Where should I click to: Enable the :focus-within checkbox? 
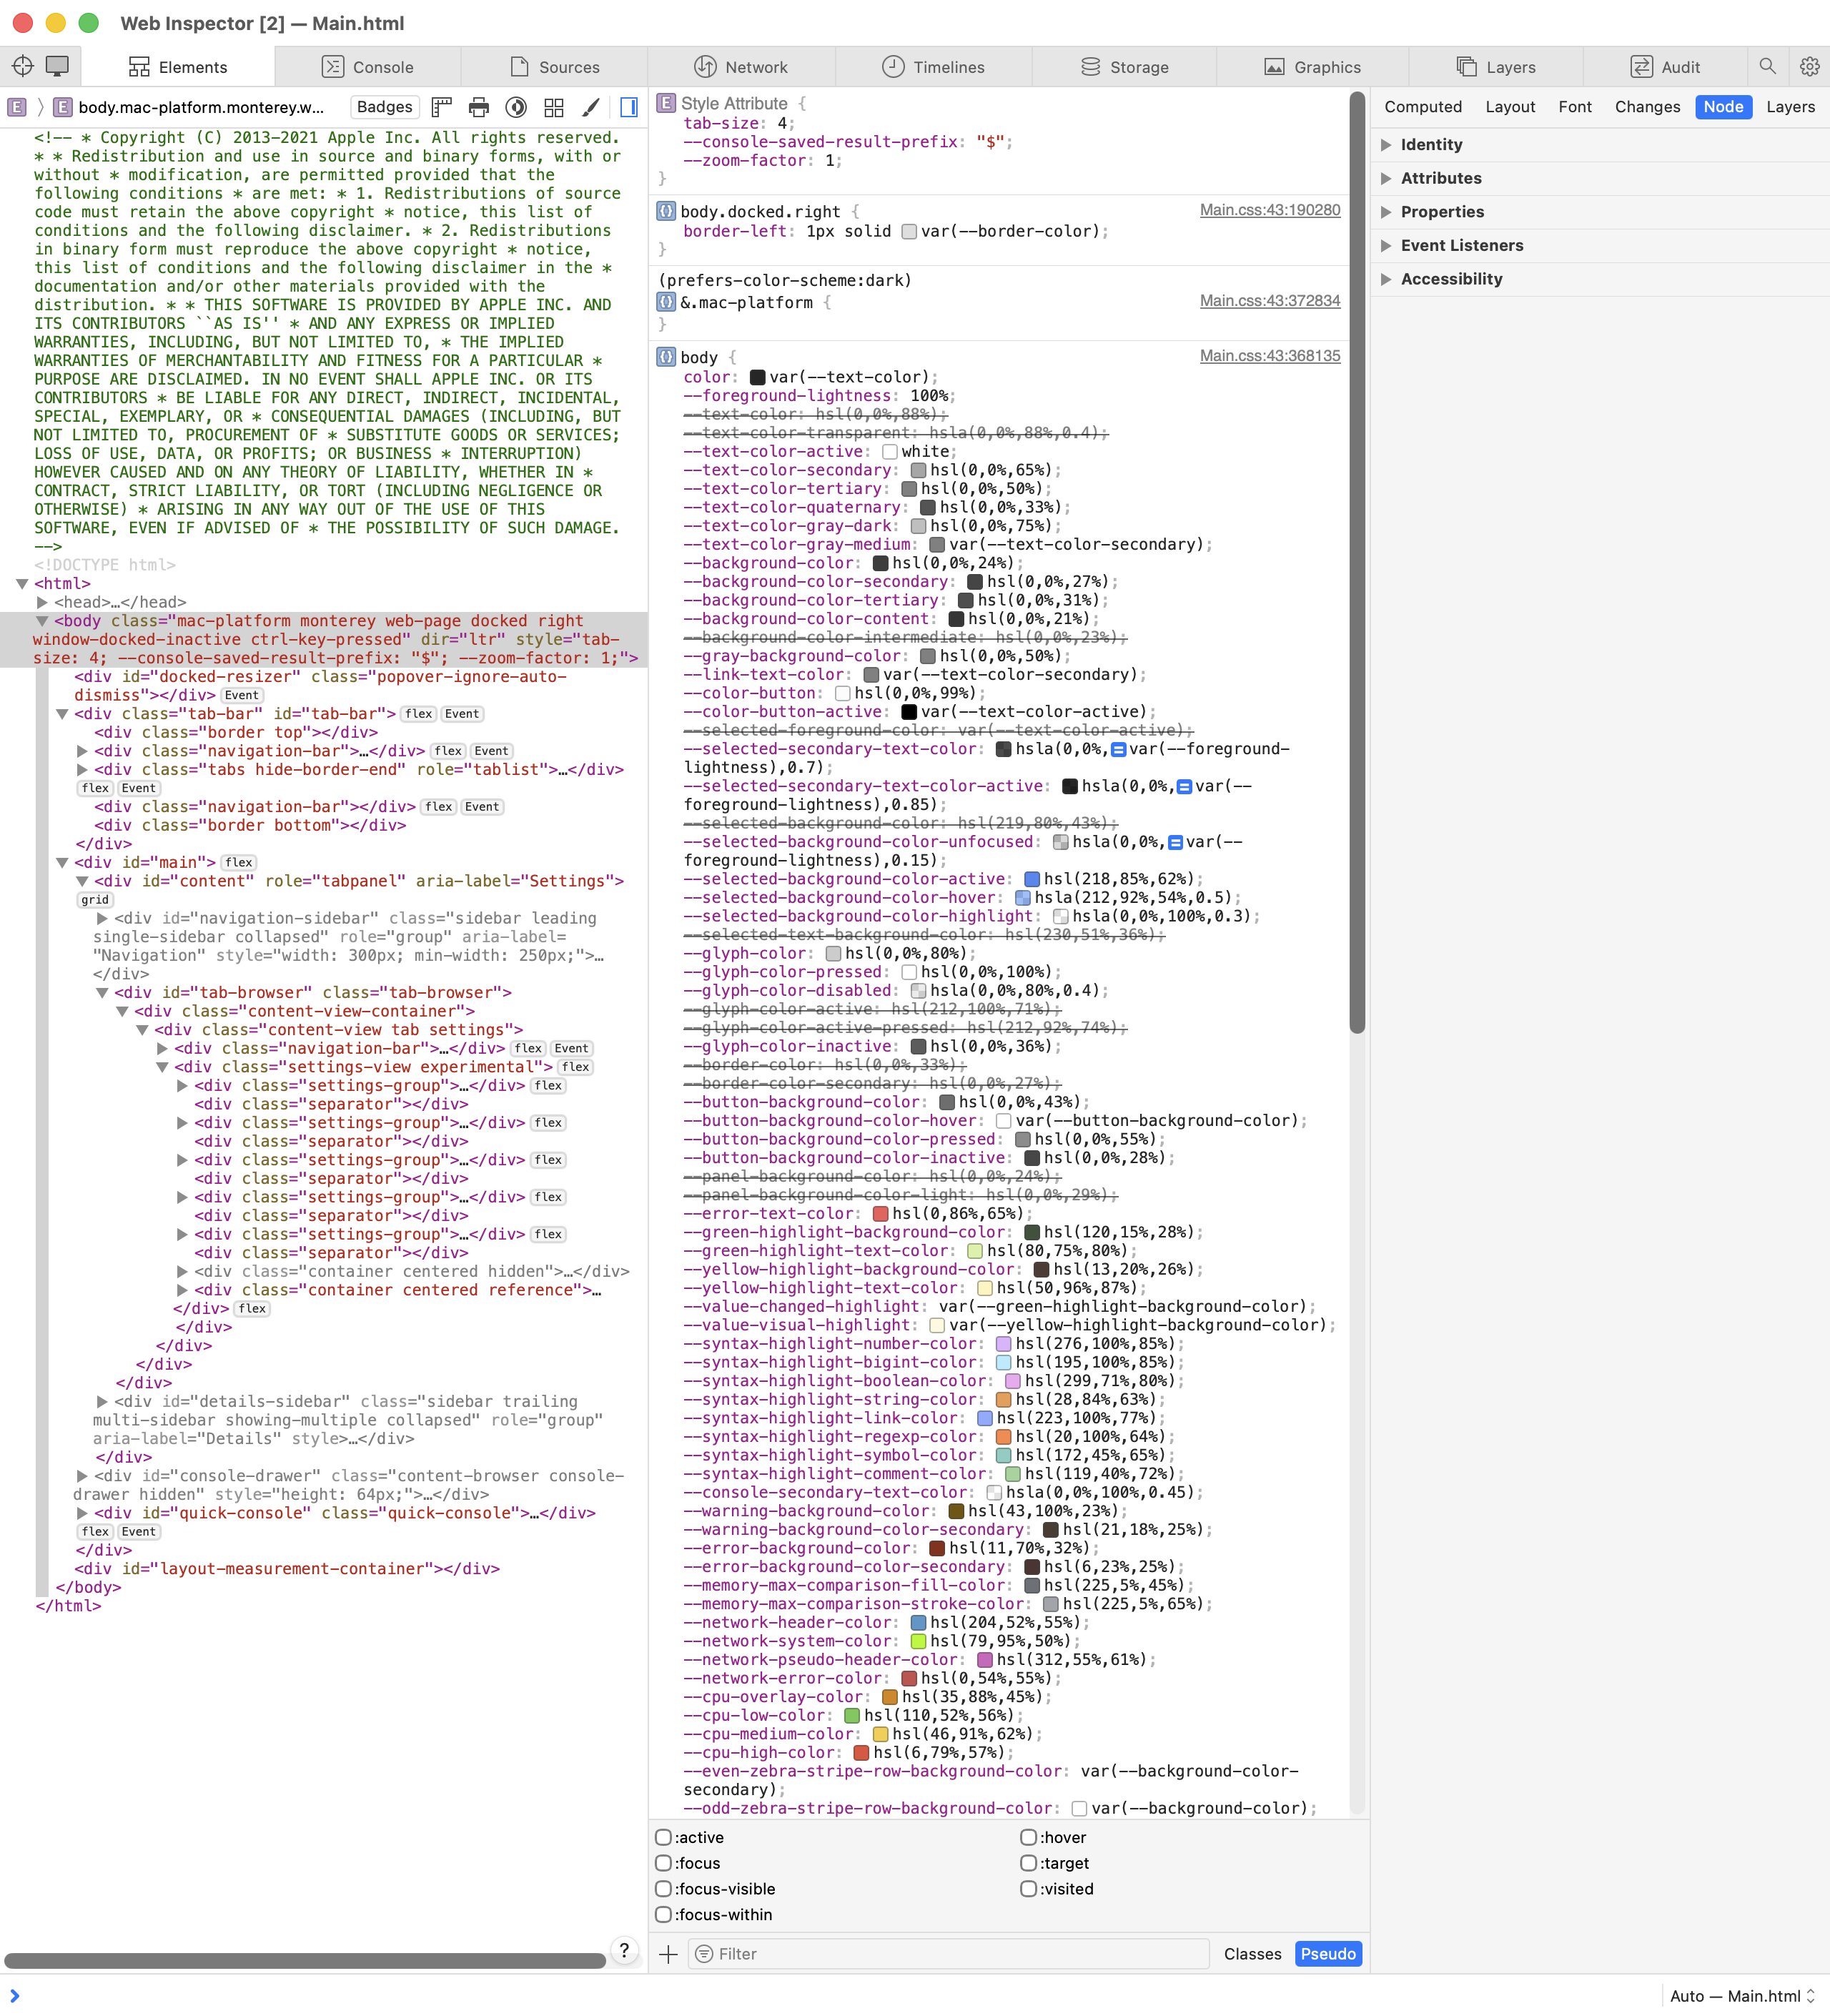pos(663,1914)
